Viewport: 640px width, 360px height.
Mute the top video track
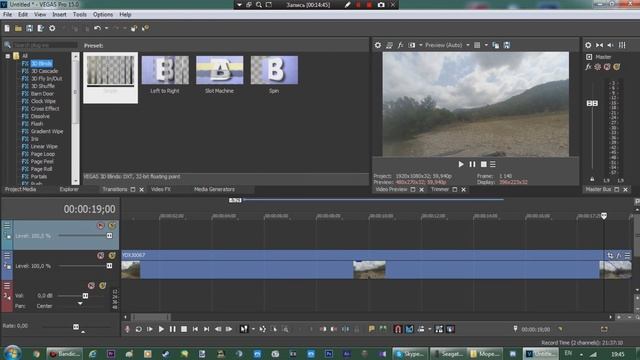100,226
